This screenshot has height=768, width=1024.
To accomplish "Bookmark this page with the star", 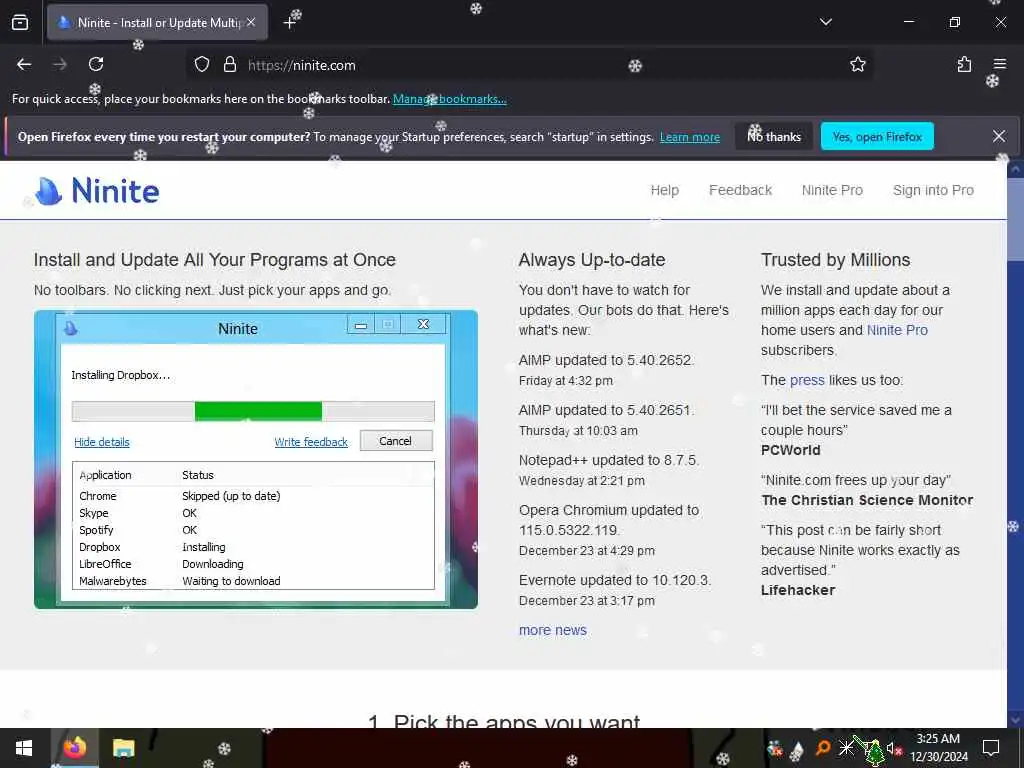I will (857, 65).
